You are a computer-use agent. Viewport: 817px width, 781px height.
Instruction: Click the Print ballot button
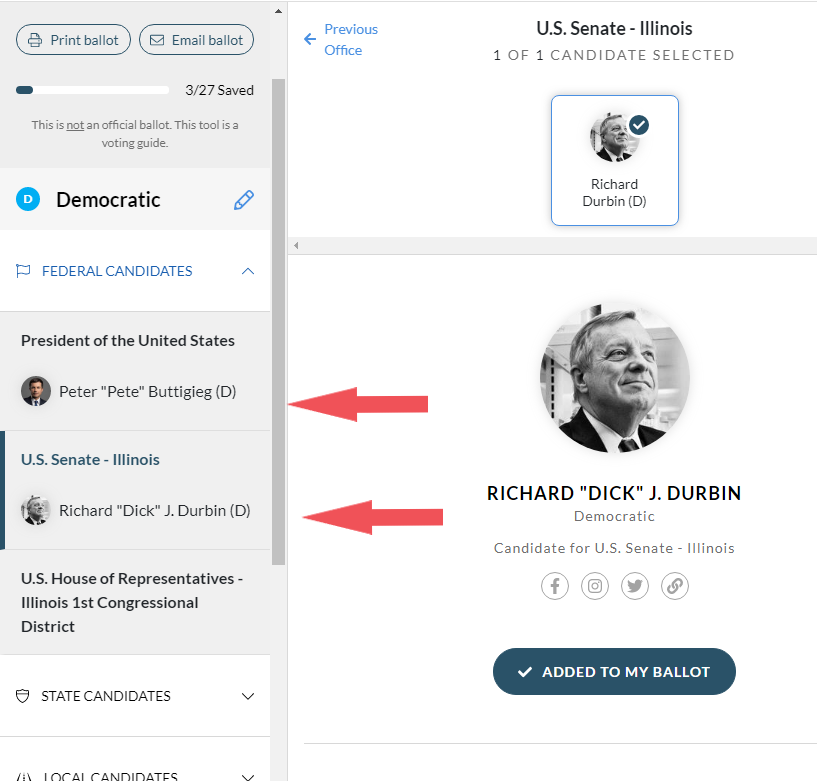point(73,40)
